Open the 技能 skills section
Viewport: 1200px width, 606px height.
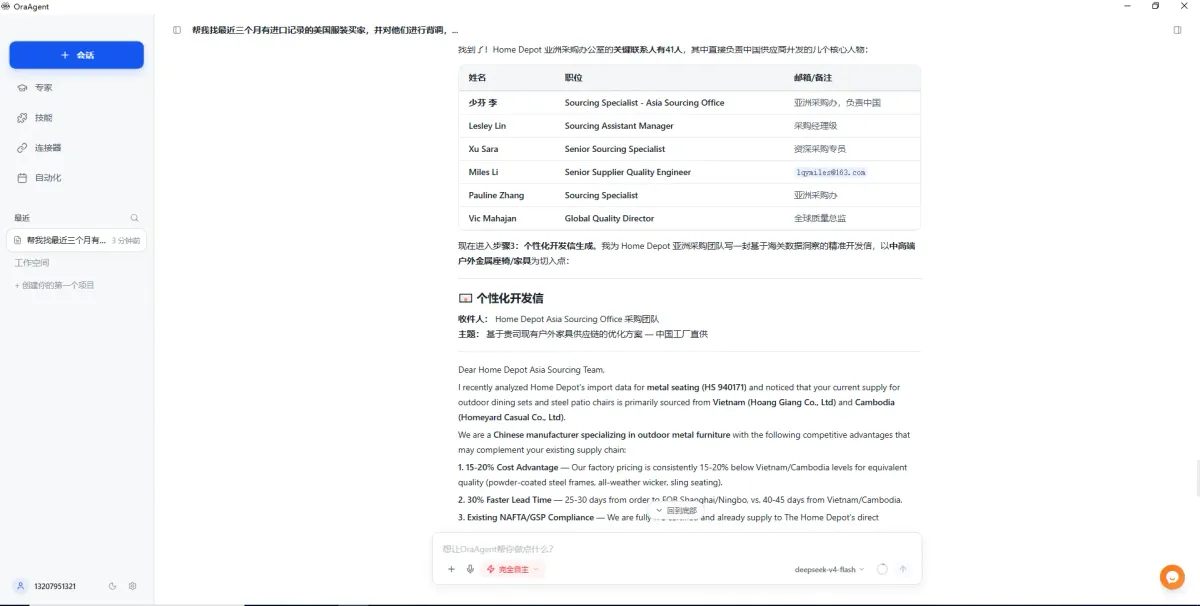[x=35, y=118]
